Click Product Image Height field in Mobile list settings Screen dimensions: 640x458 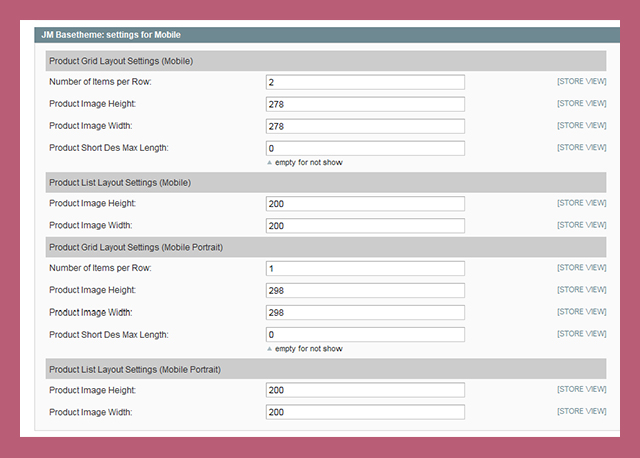pyautogui.click(x=365, y=203)
